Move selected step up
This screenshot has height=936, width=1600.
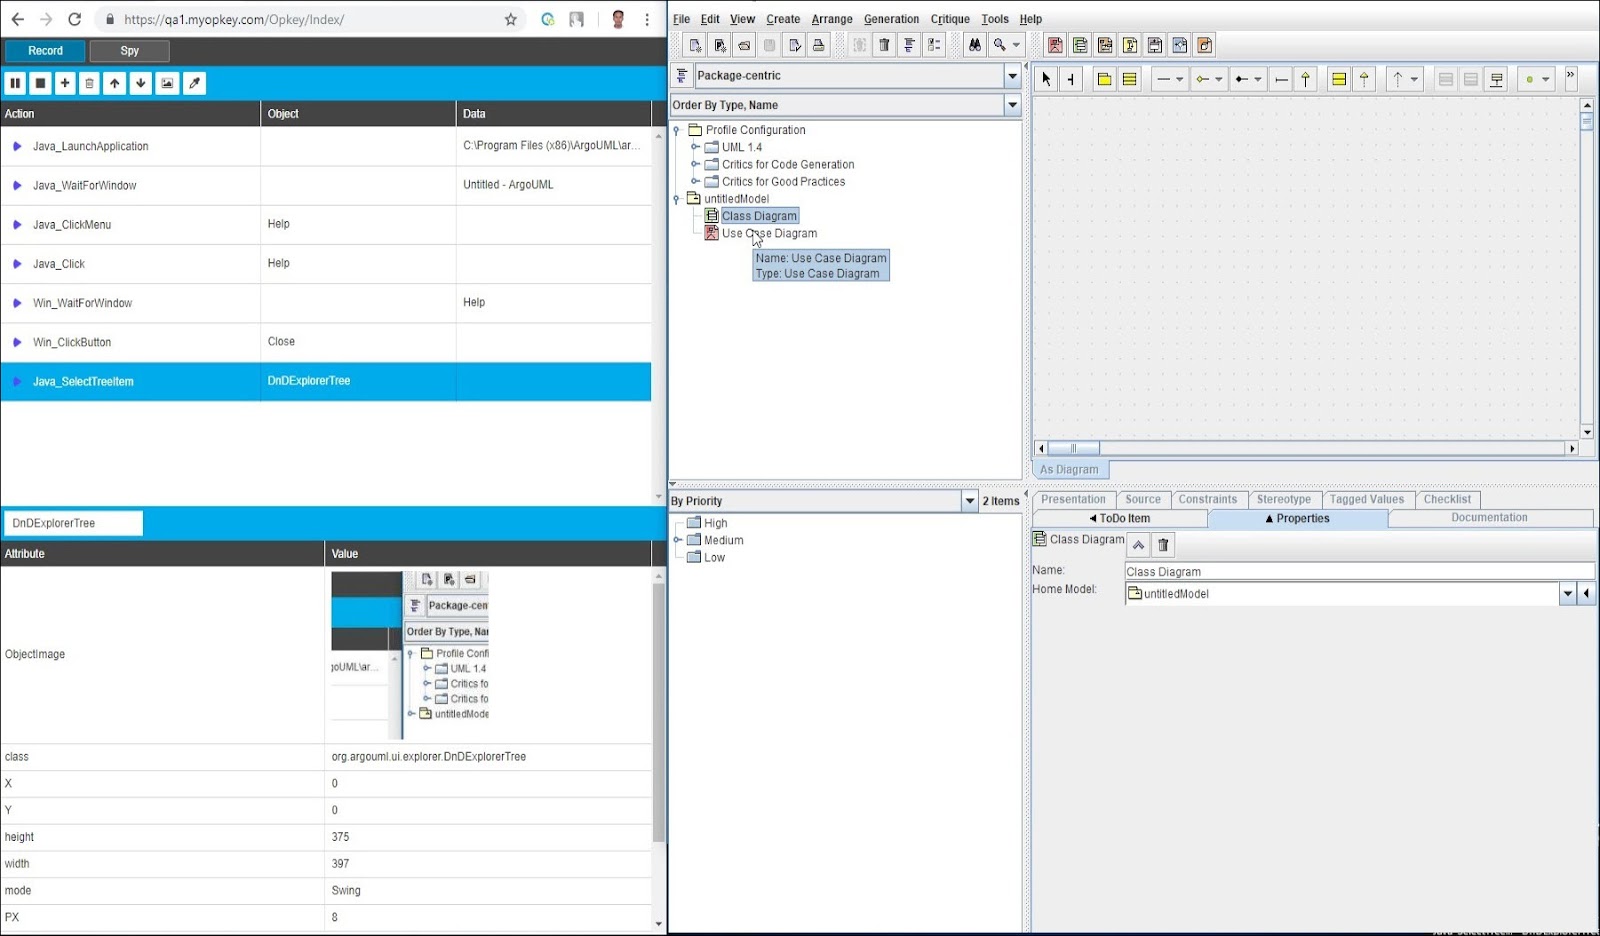coord(115,83)
